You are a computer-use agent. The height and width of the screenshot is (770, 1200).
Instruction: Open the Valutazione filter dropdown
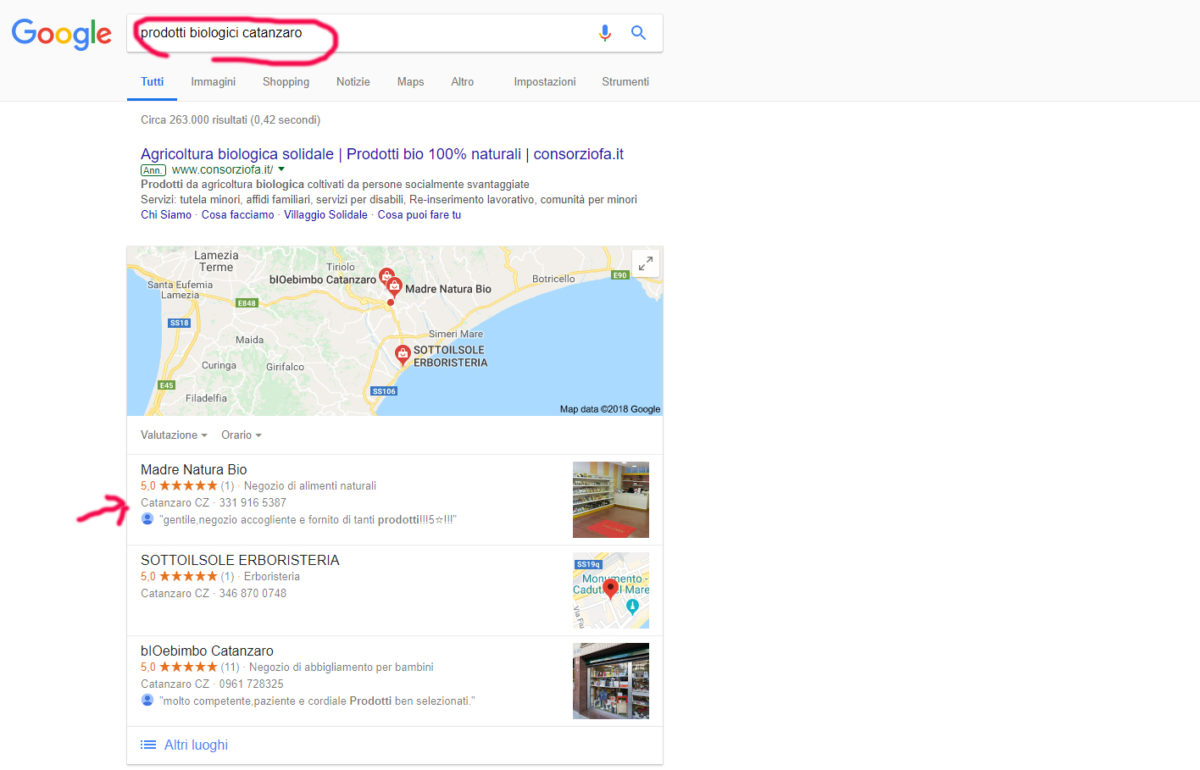174,435
